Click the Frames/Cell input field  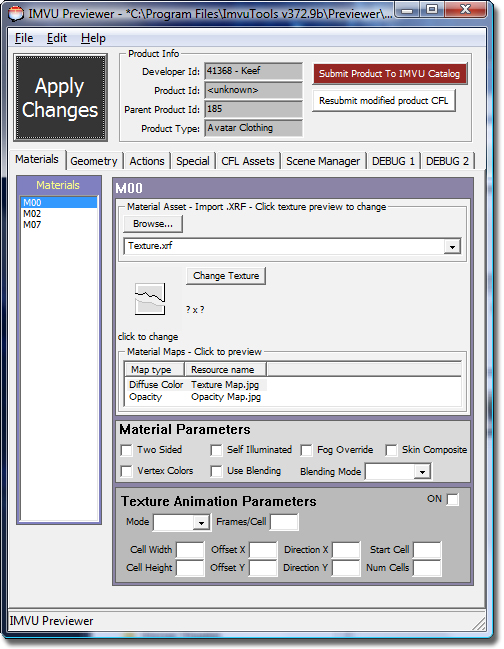(284, 522)
